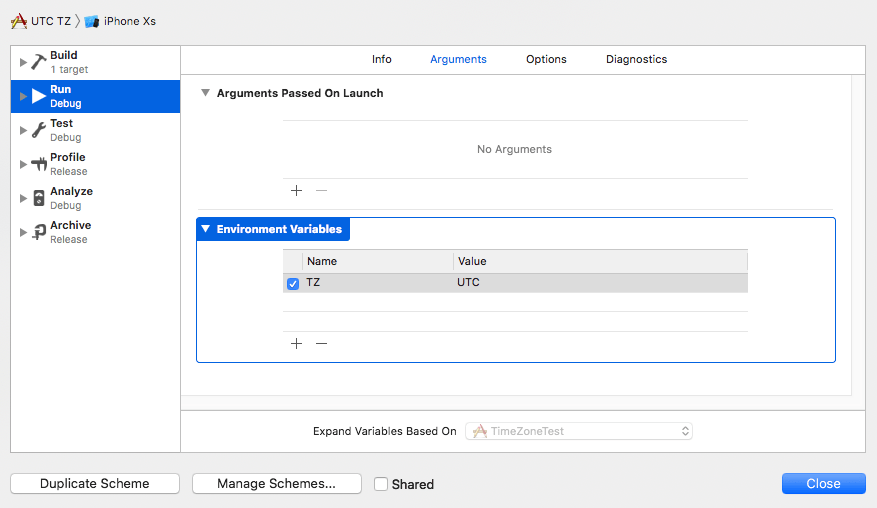Add a new environment variable with plus
Image resolution: width=877 pixels, height=508 pixels.
tap(296, 343)
